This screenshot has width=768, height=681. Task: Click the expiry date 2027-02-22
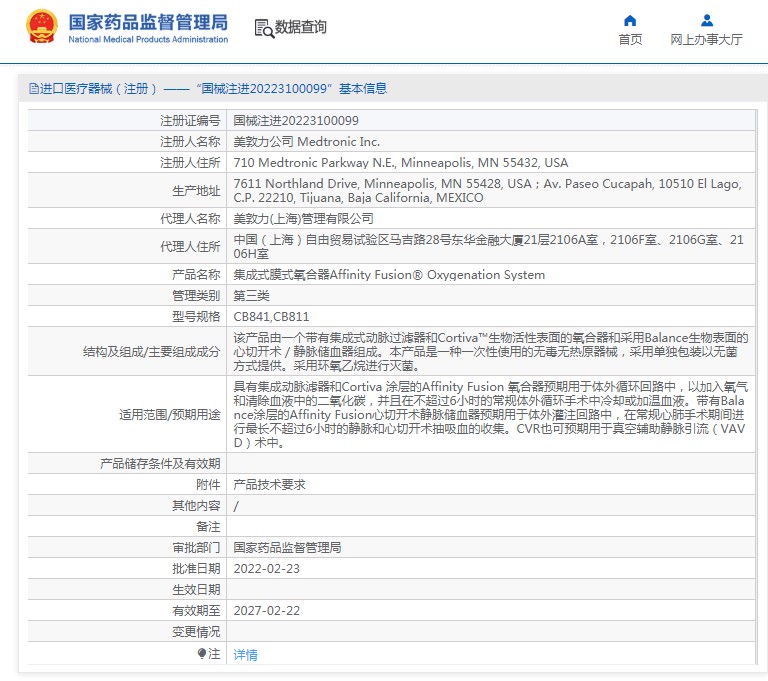coord(265,611)
